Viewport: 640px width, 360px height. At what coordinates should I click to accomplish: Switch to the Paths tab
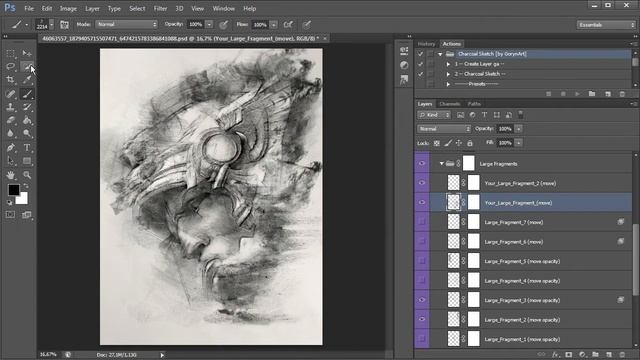coord(474,104)
